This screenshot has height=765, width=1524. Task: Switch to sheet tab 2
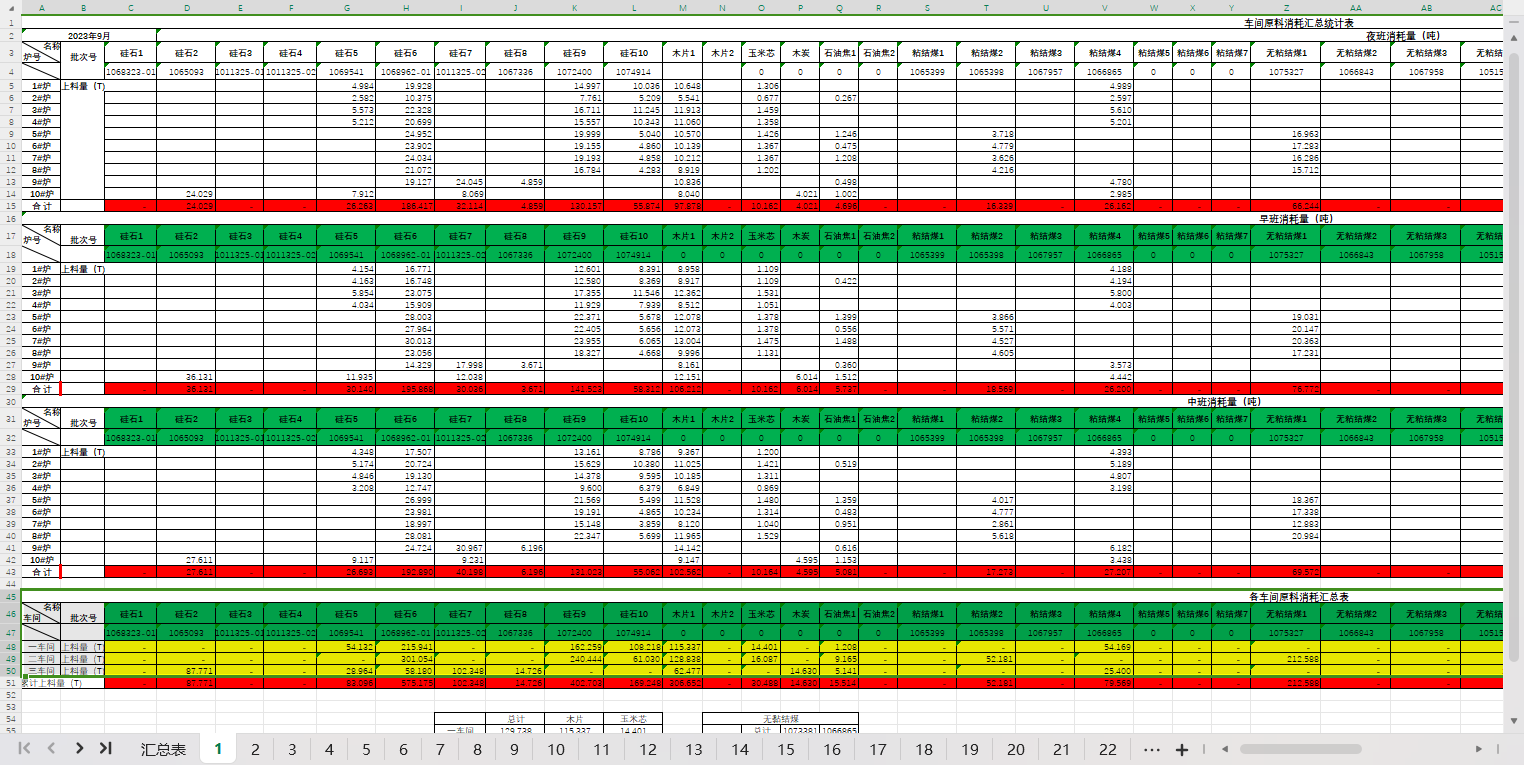click(x=255, y=750)
